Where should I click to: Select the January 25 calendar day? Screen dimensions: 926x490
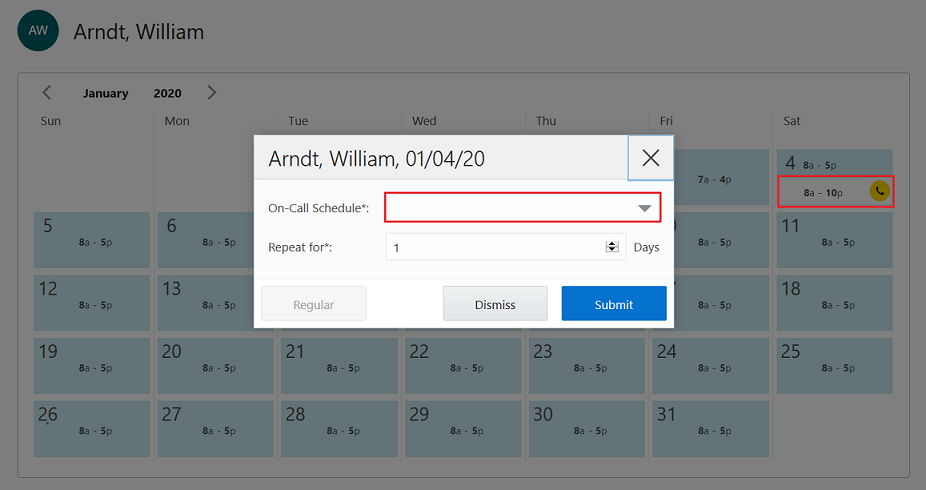(x=834, y=366)
